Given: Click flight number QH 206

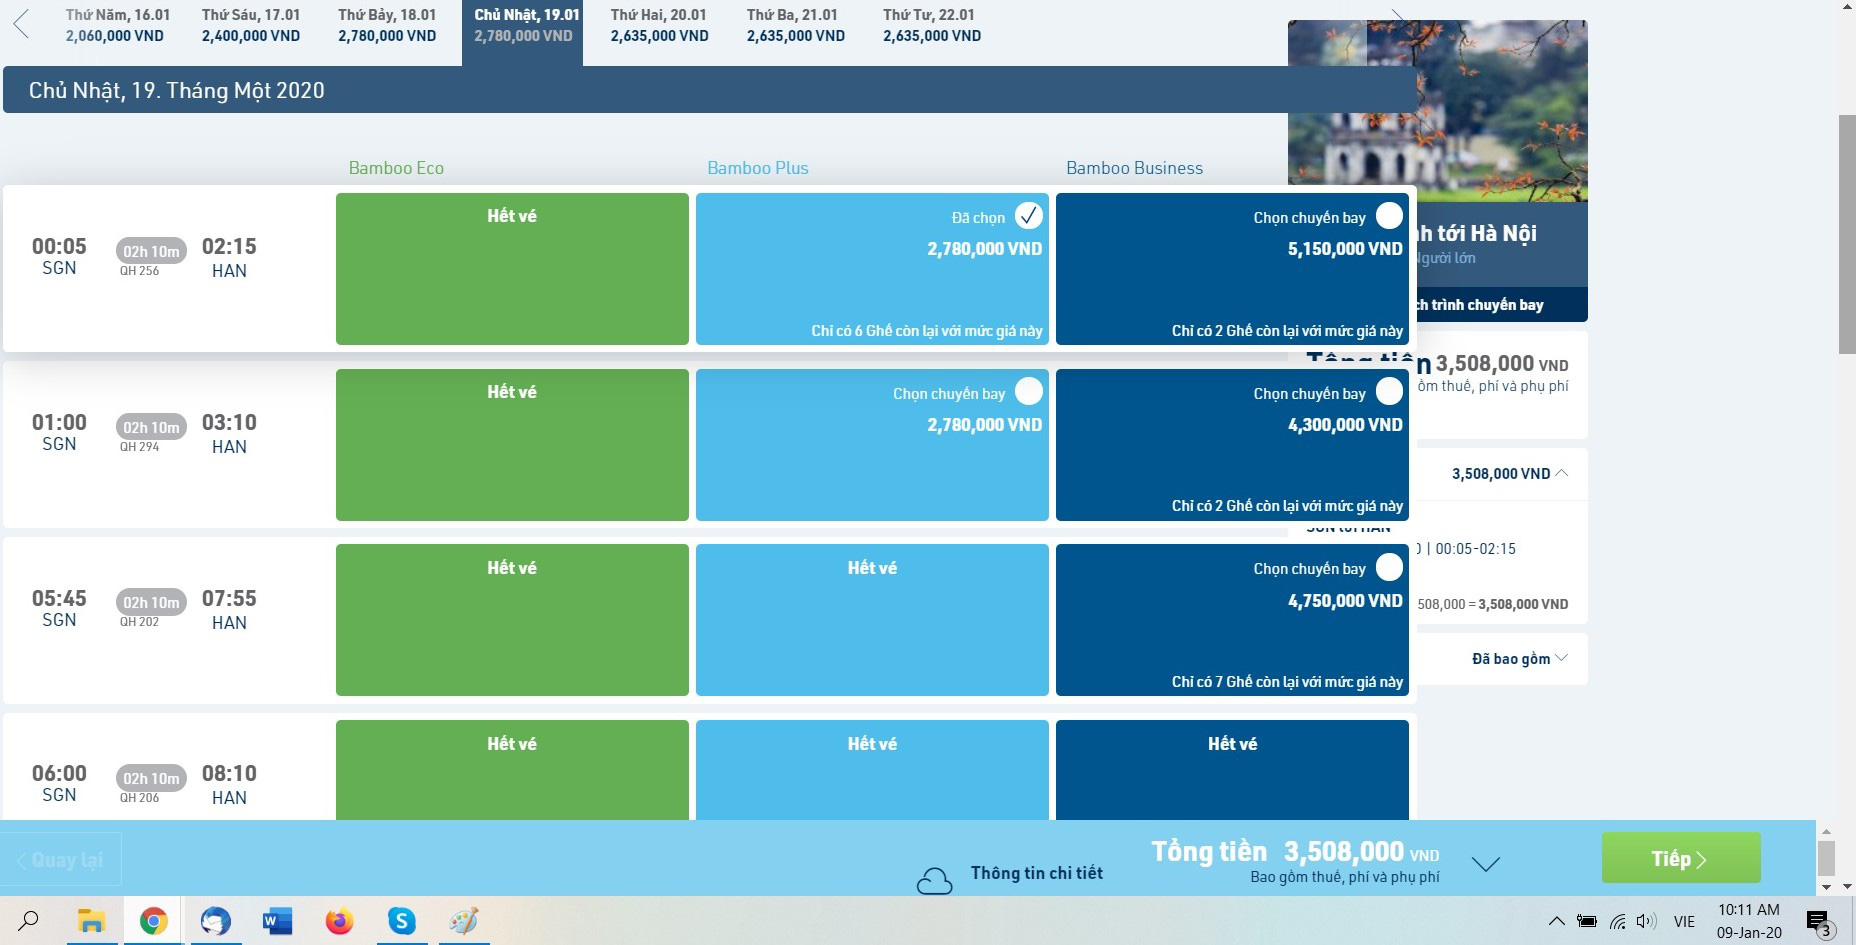Looking at the screenshot, I should pyautogui.click(x=139, y=798).
